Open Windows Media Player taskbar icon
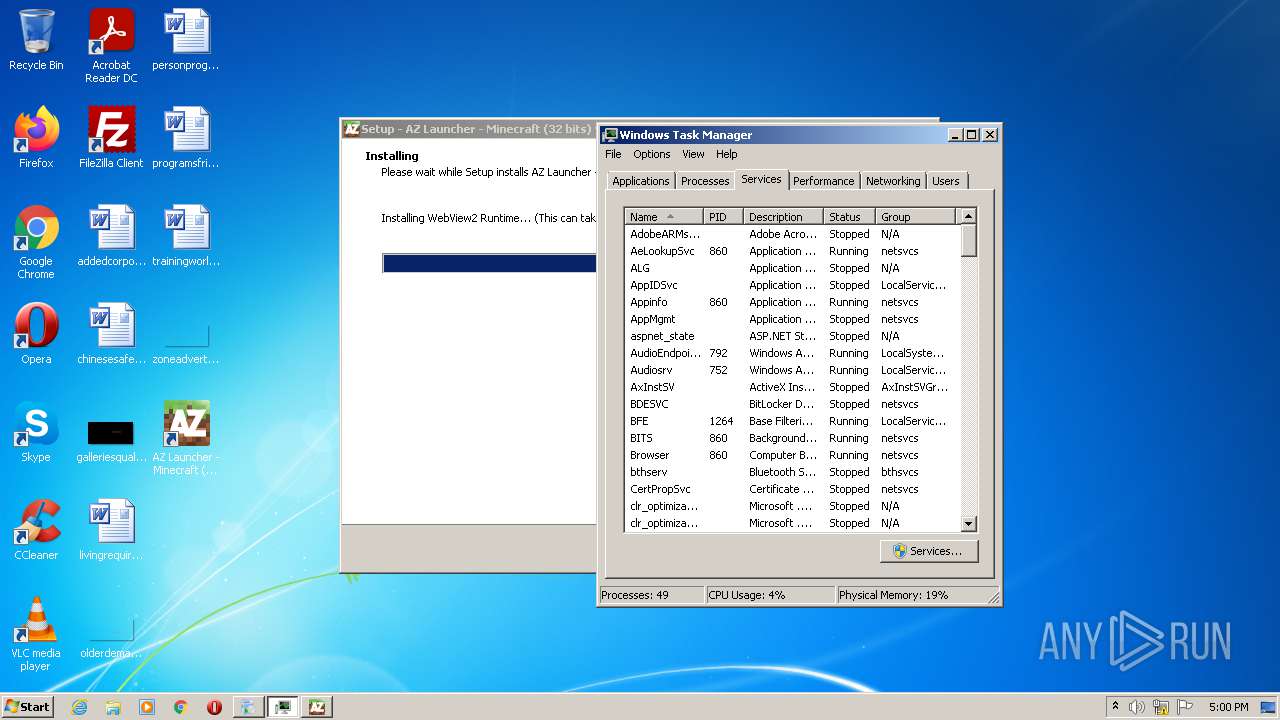The height and width of the screenshot is (720, 1280). click(147, 707)
